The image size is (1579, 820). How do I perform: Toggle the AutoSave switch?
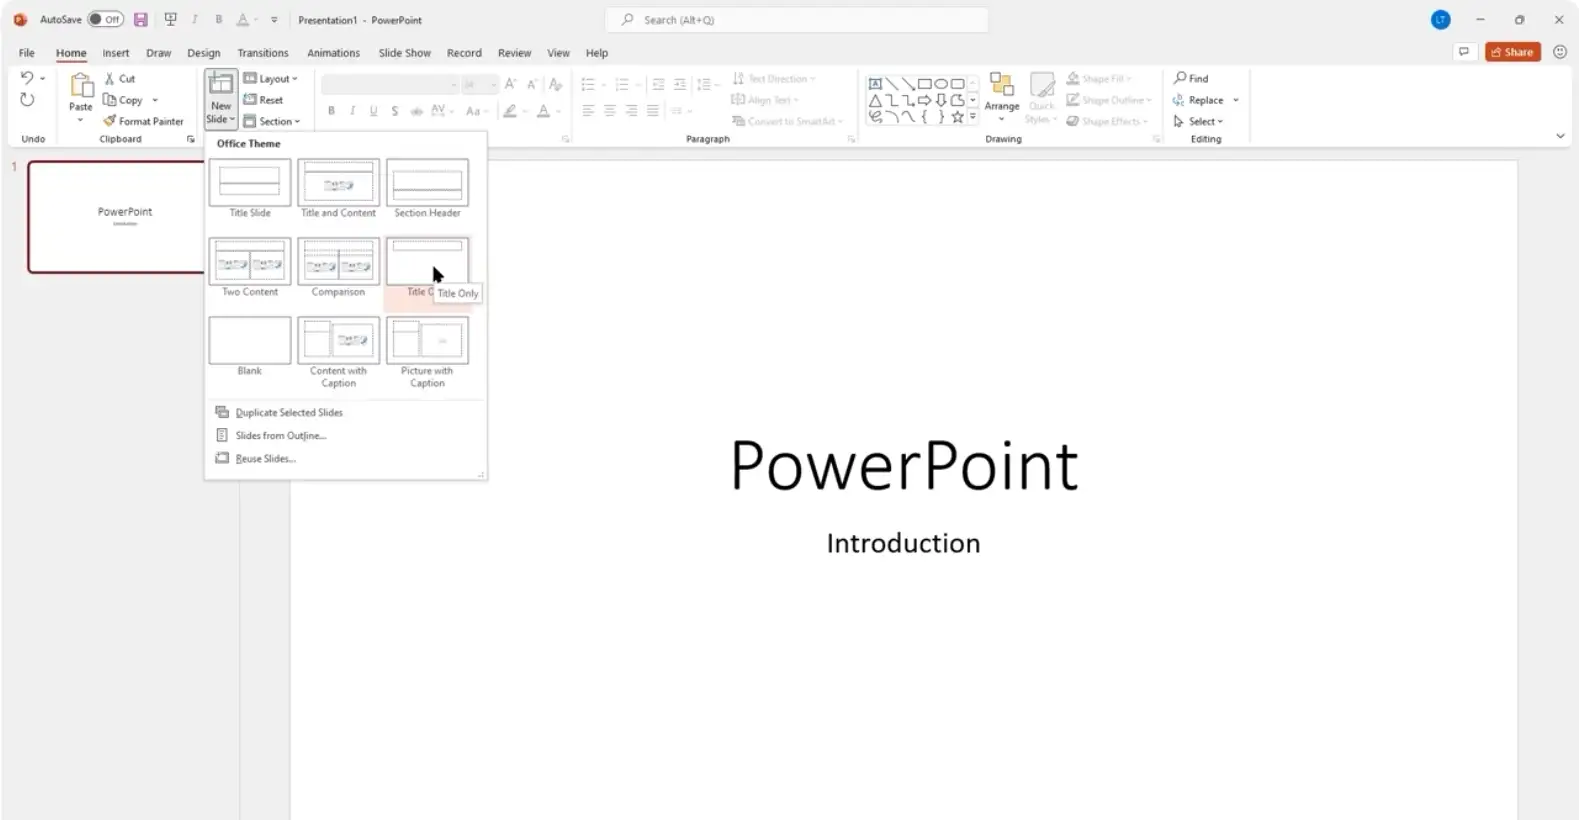pyautogui.click(x=105, y=20)
